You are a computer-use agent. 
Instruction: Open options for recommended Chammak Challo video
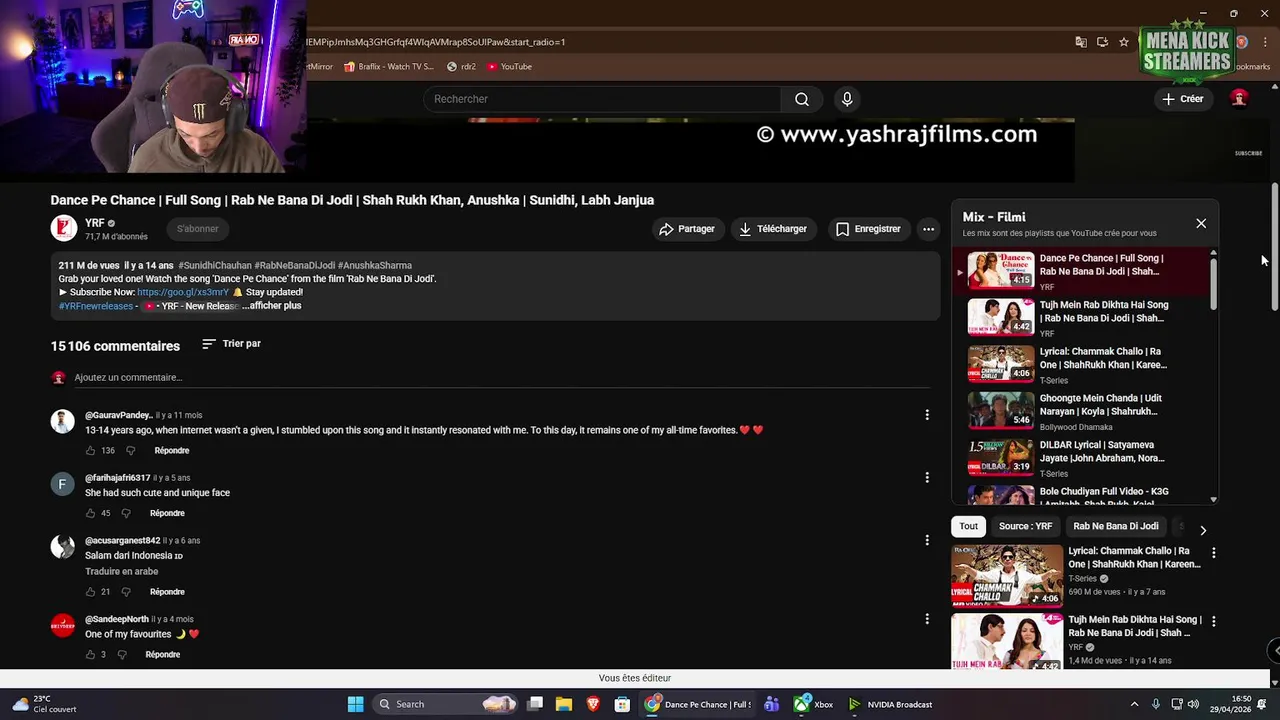[x=1214, y=552]
